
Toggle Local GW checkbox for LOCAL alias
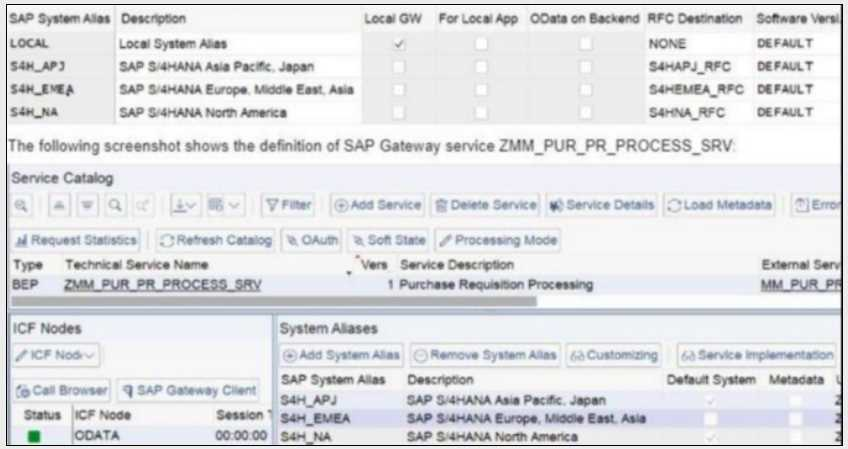[x=400, y=44]
